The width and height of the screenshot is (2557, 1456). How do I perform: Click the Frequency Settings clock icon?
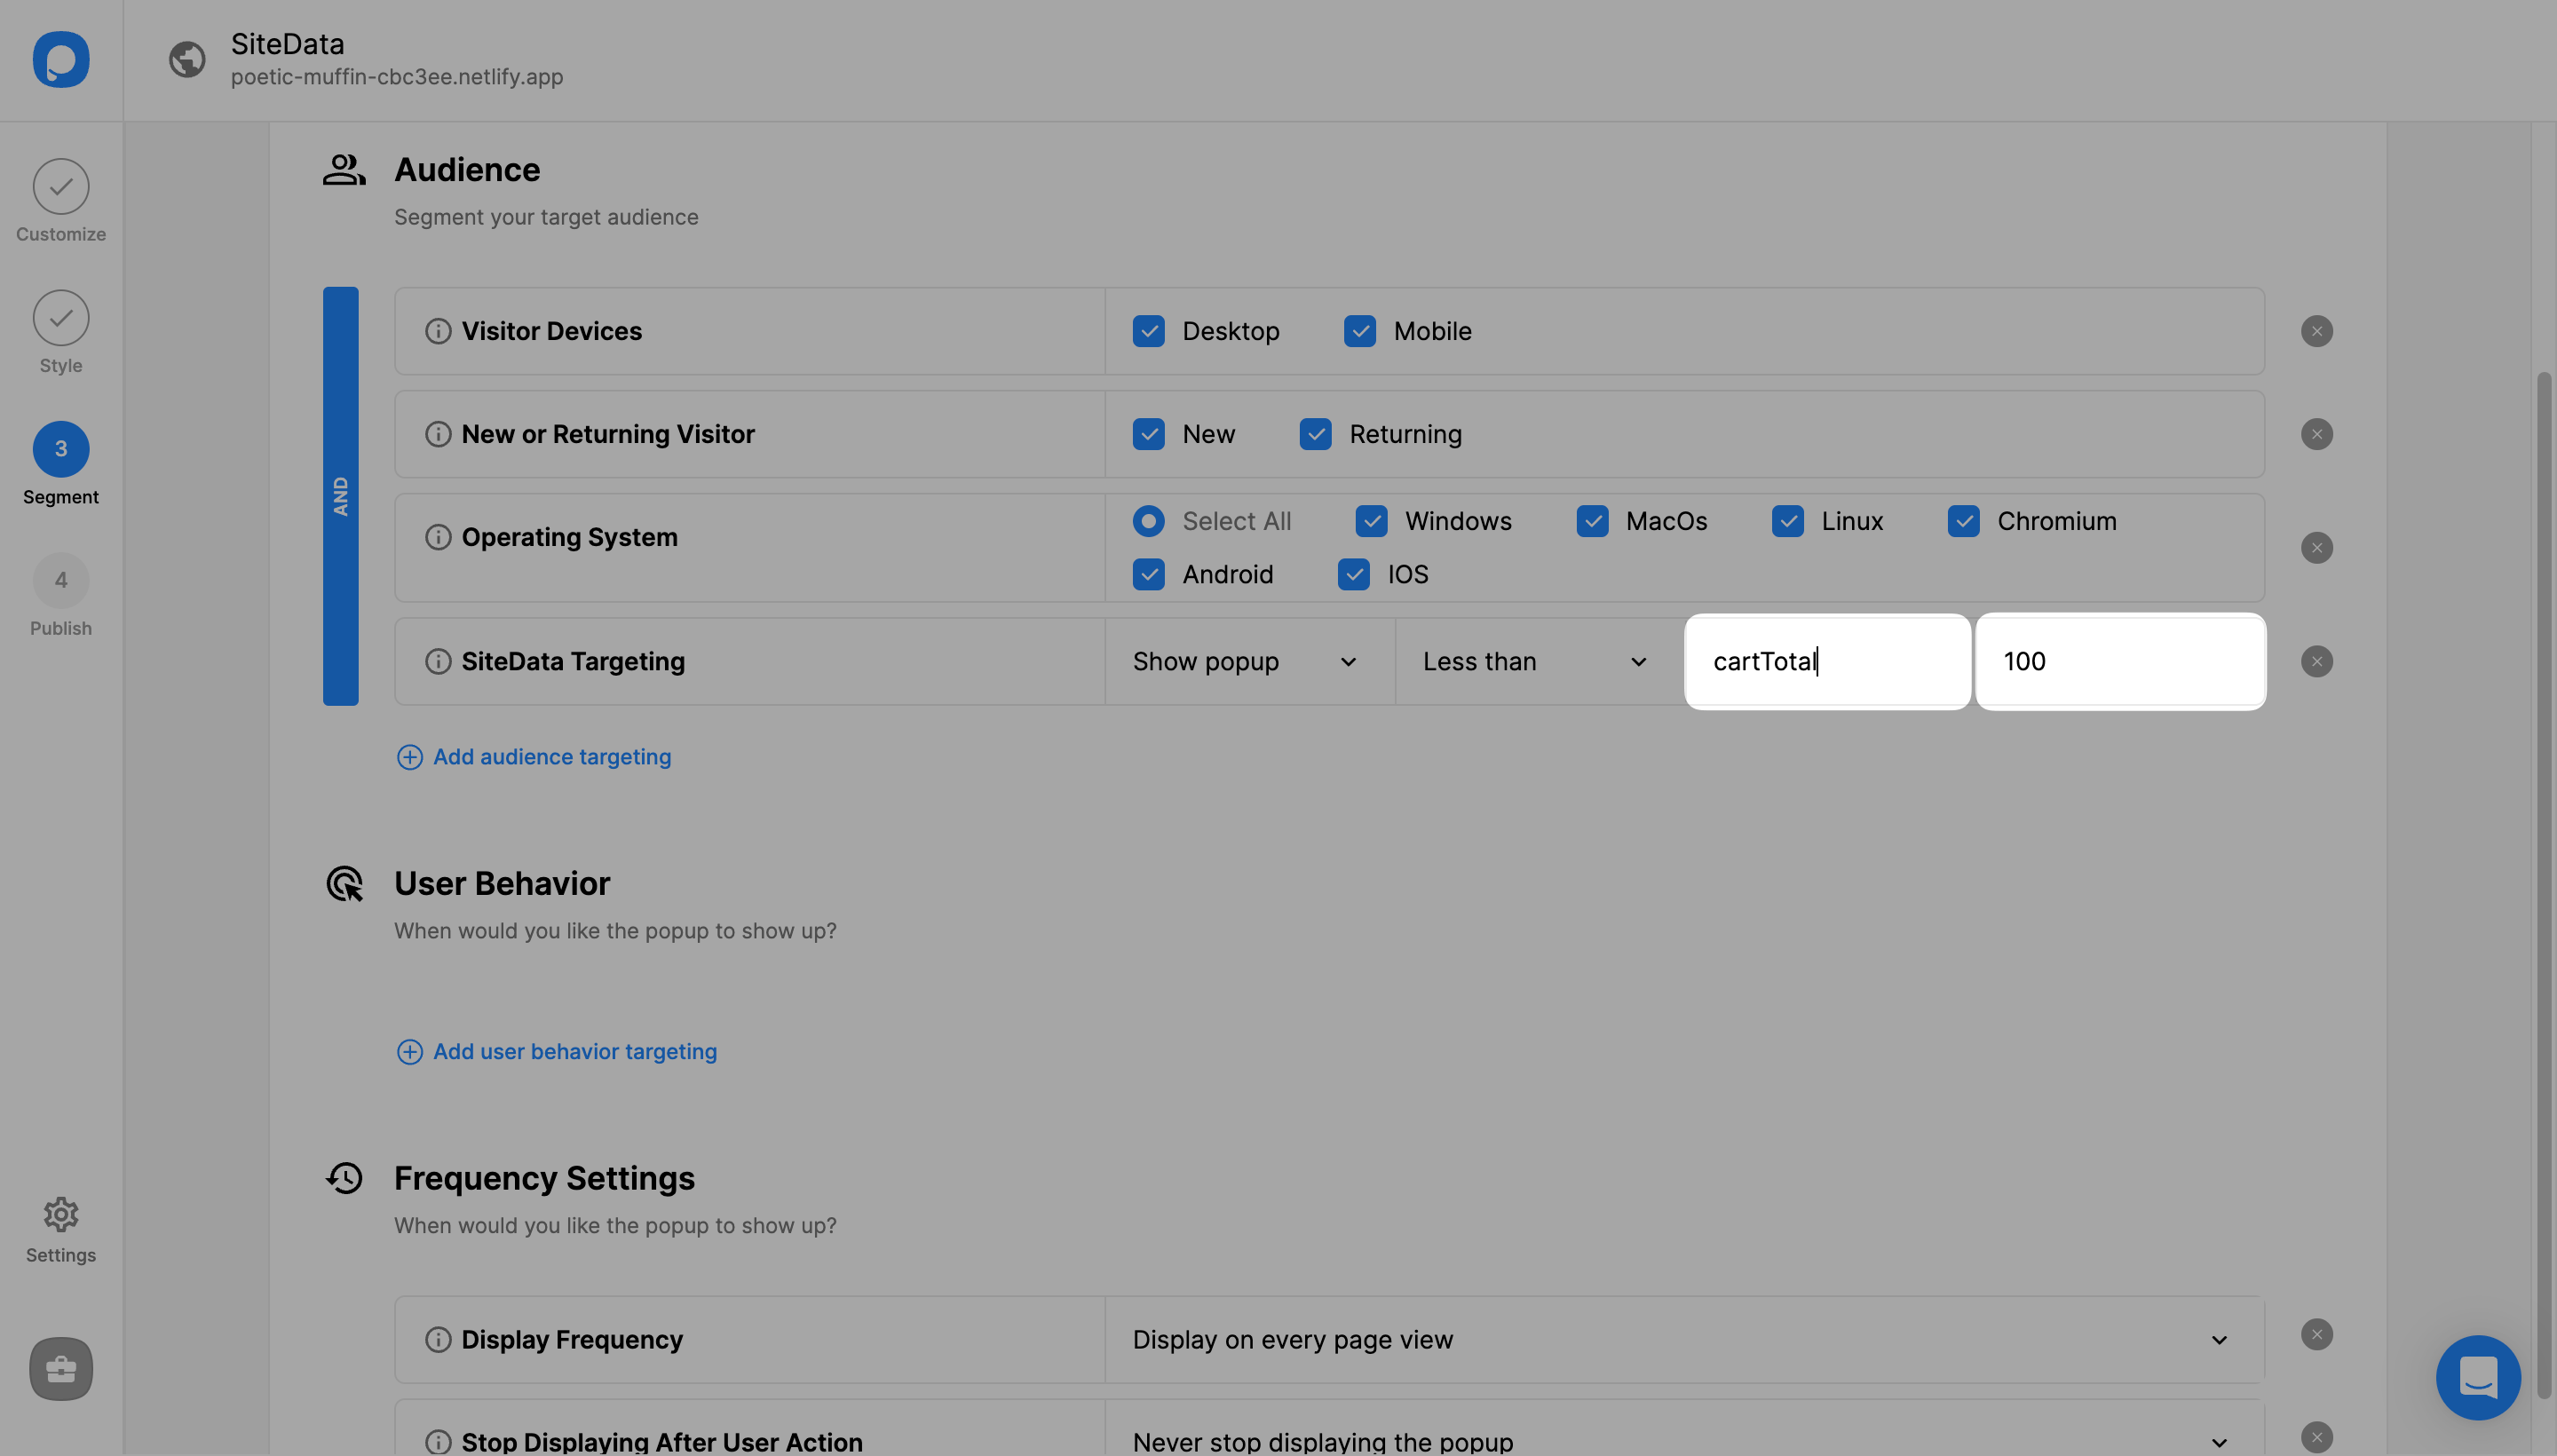(x=346, y=1176)
